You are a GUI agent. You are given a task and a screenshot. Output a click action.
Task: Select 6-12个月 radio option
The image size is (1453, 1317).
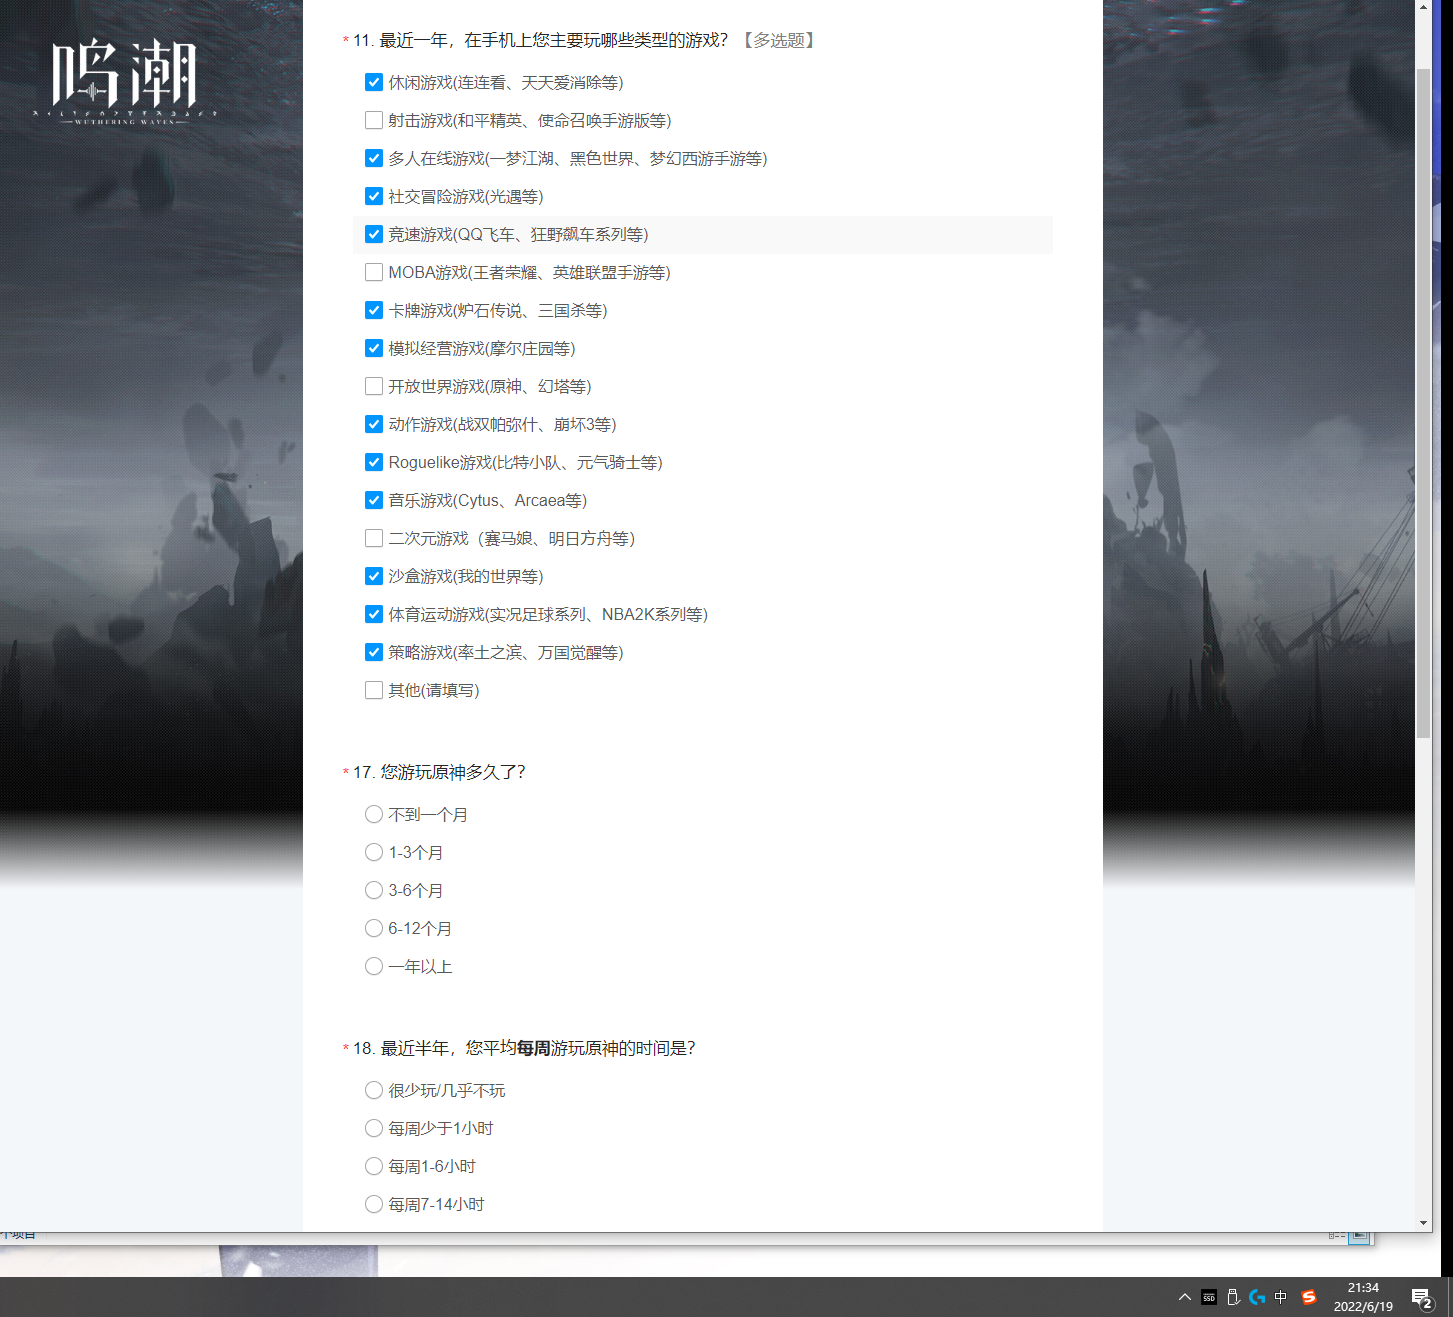(374, 928)
